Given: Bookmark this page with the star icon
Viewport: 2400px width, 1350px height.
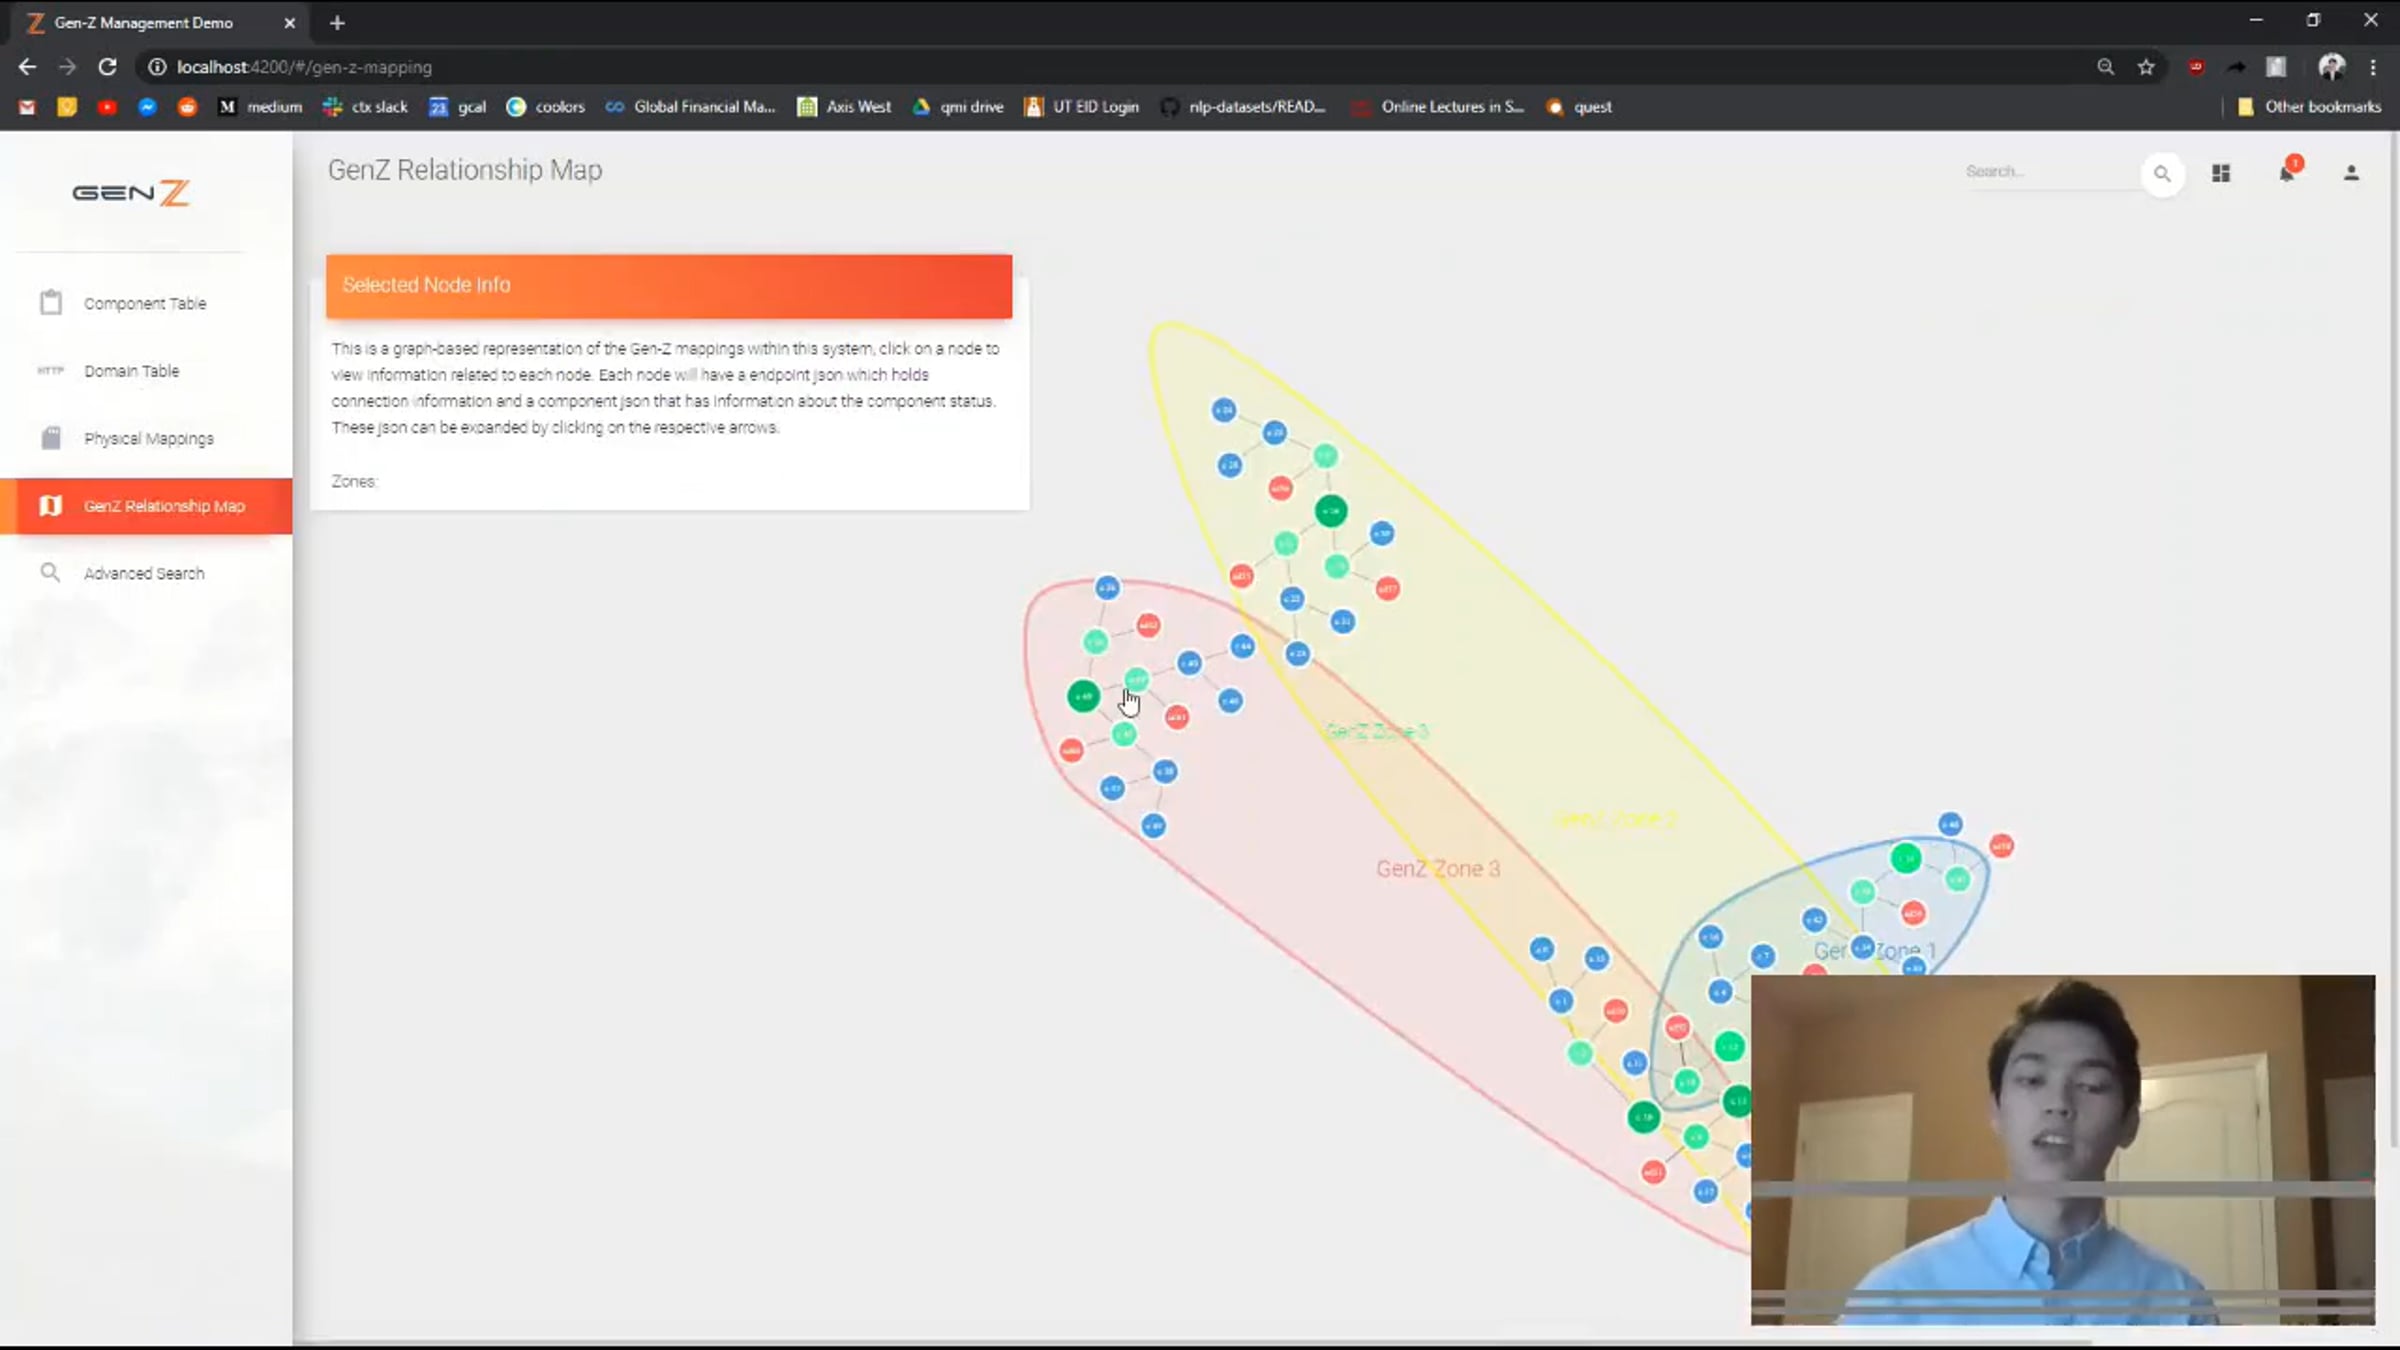Looking at the screenshot, I should 2146,67.
